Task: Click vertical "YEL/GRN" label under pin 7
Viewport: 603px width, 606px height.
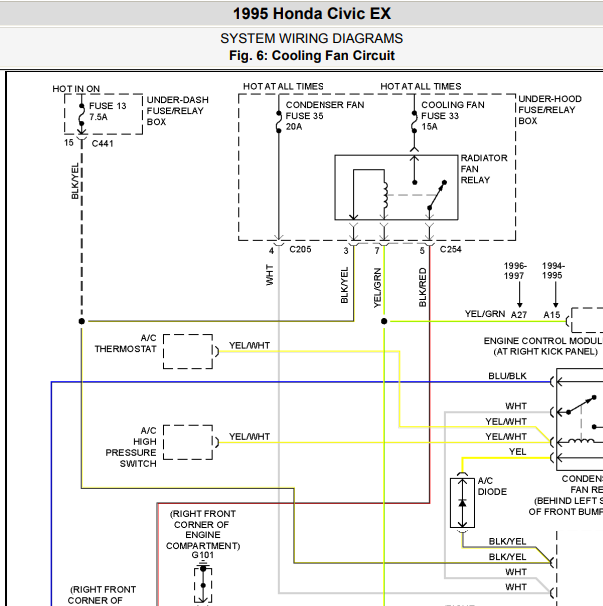Action: [378, 288]
